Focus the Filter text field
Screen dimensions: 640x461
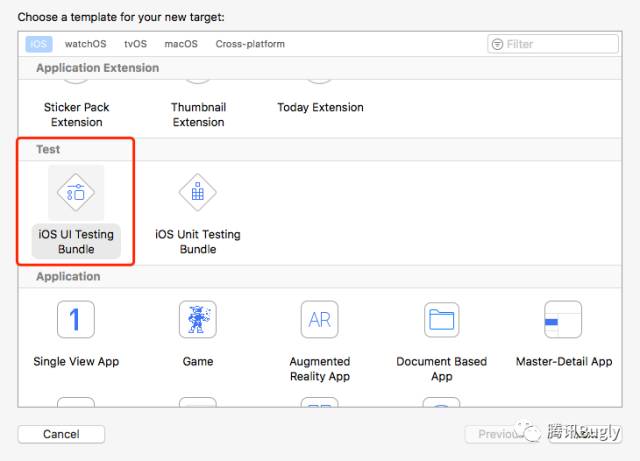[x=553, y=44]
